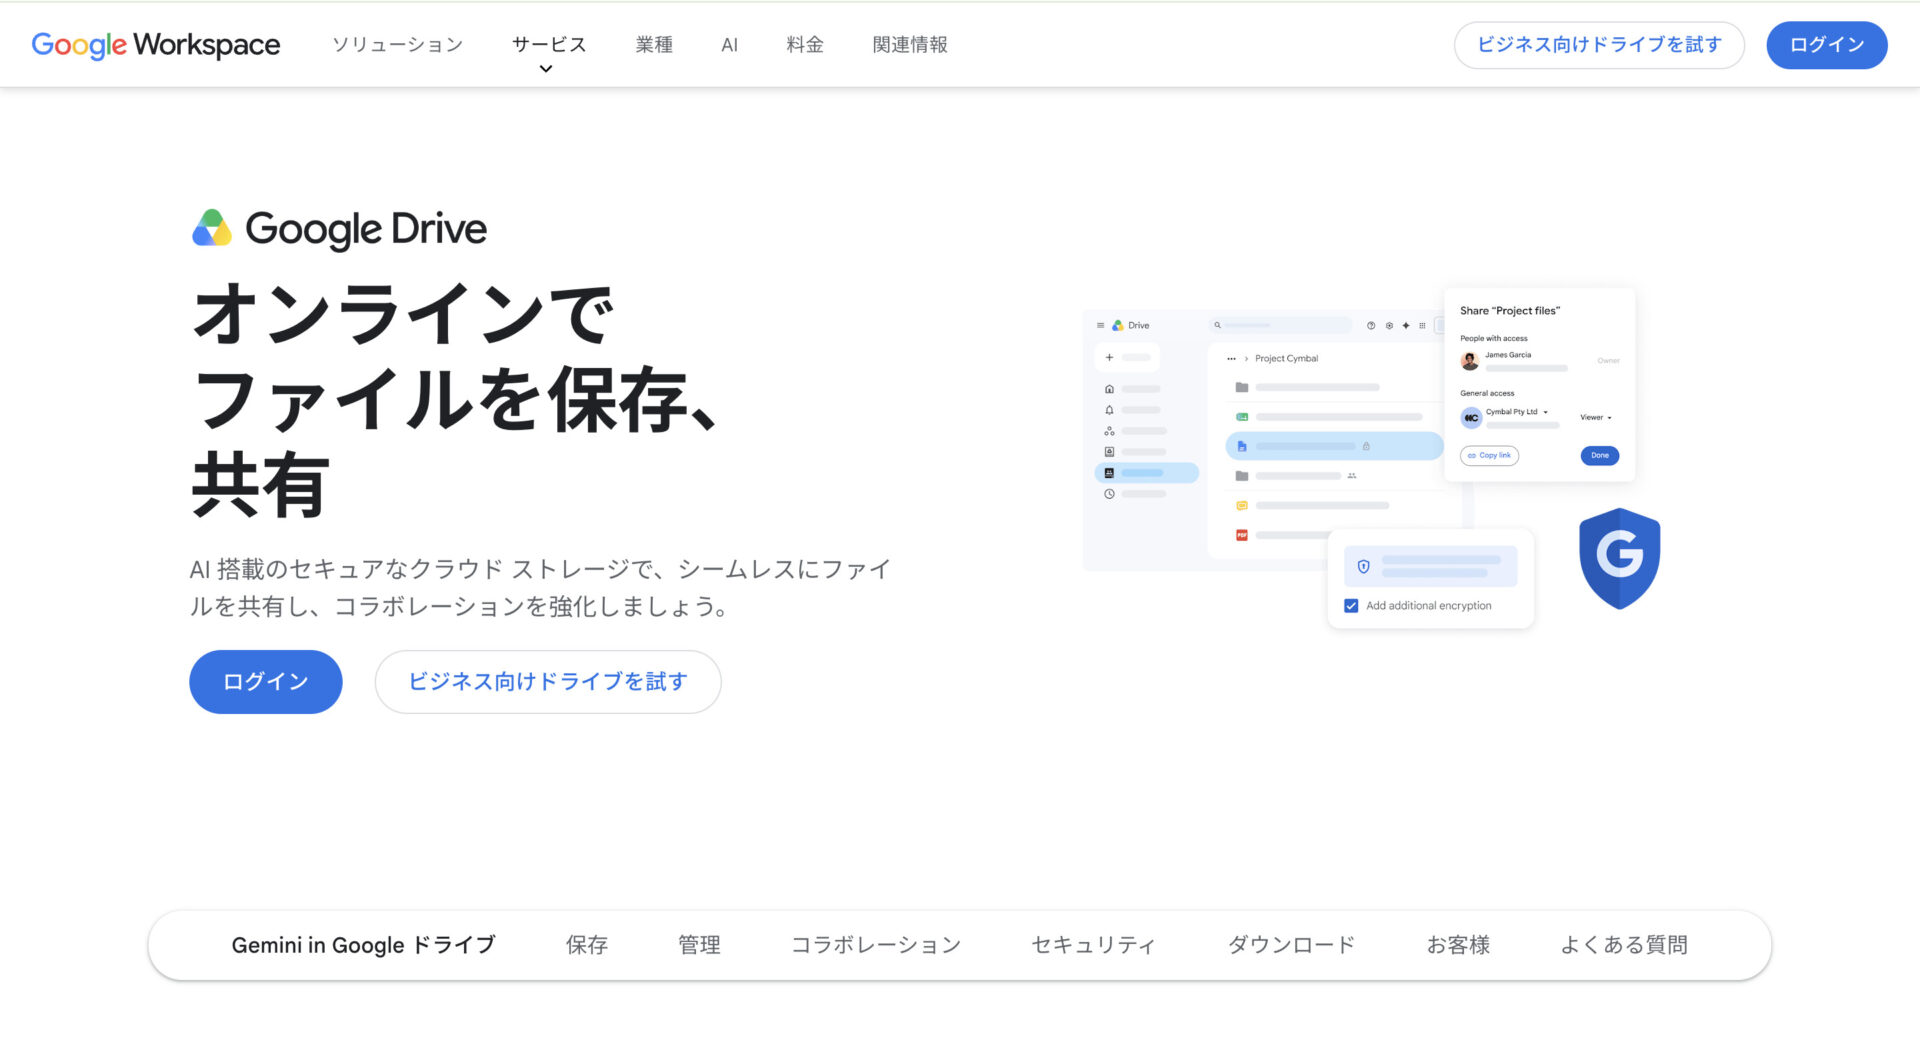The height and width of the screenshot is (1040, 1920).
Task: Open the ソリューション menu
Action: [x=398, y=45]
